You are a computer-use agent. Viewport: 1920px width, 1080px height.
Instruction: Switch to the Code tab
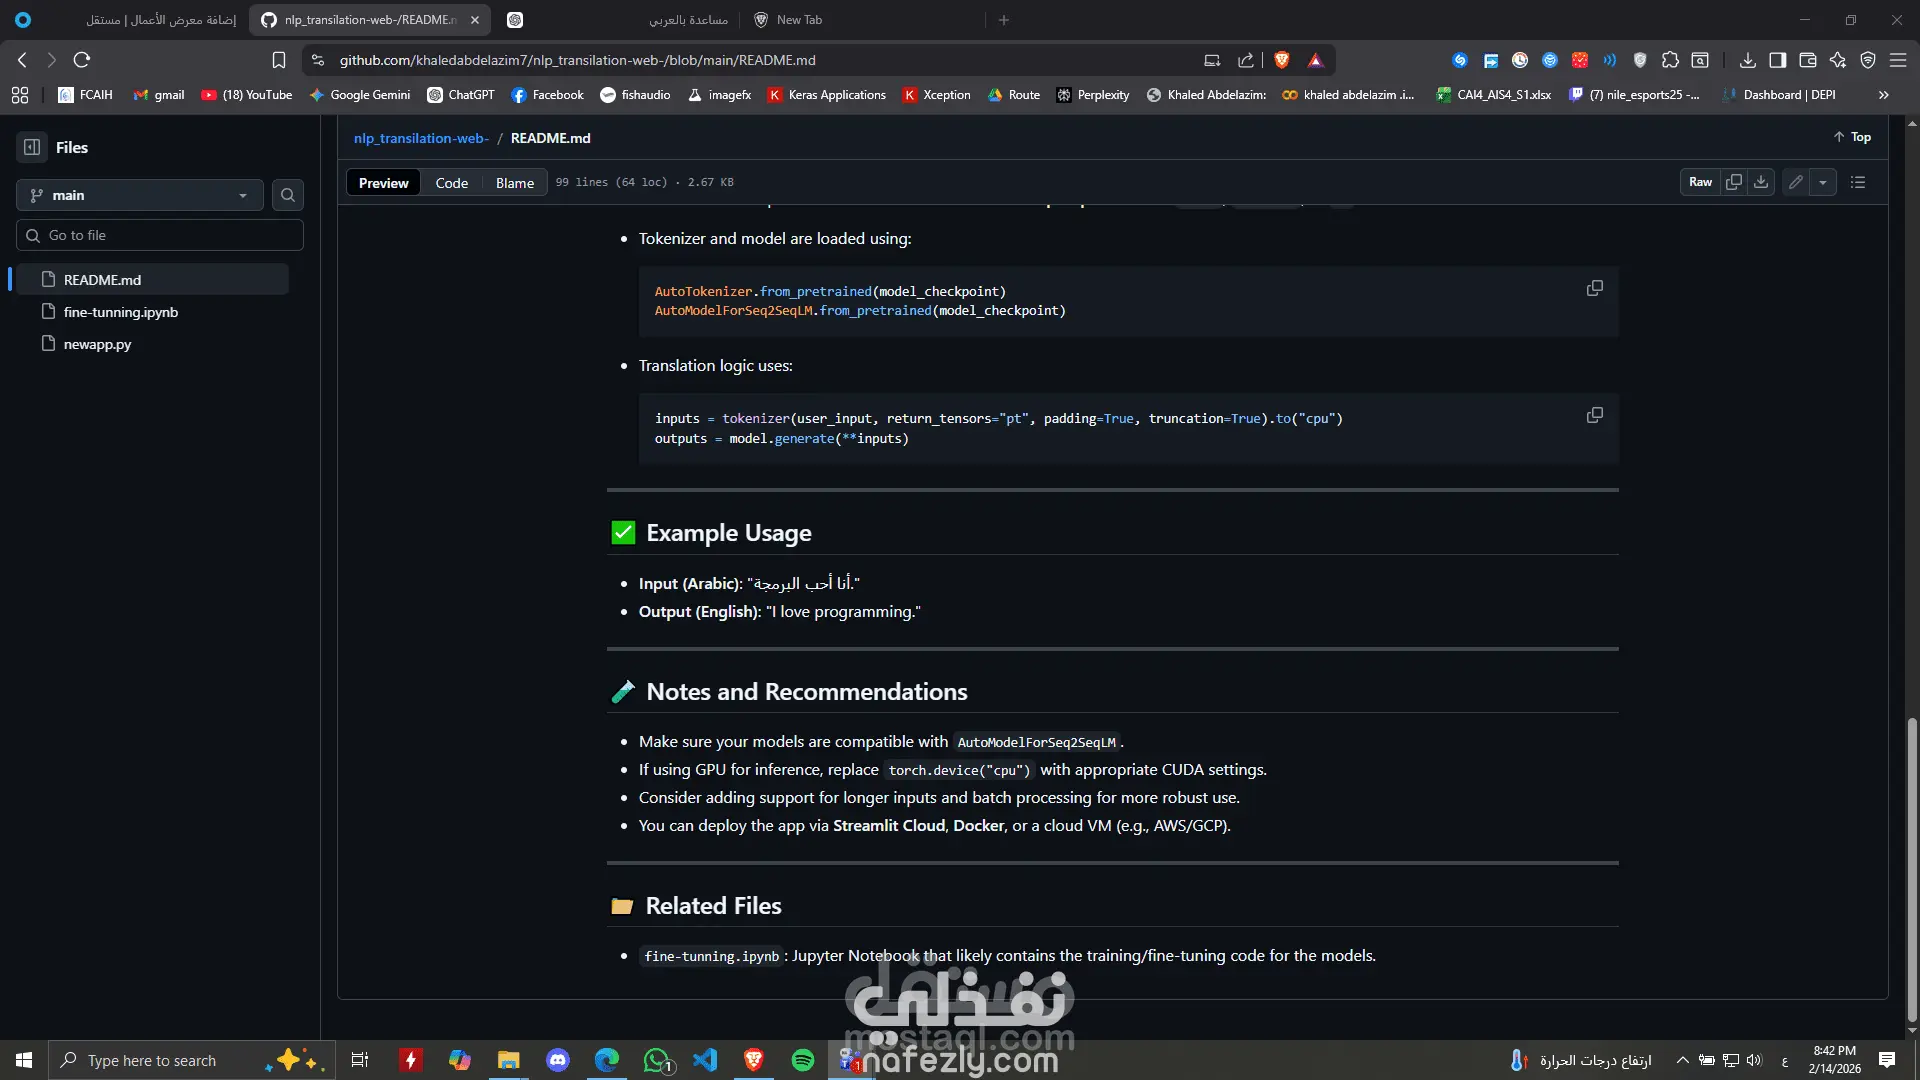click(x=451, y=183)
